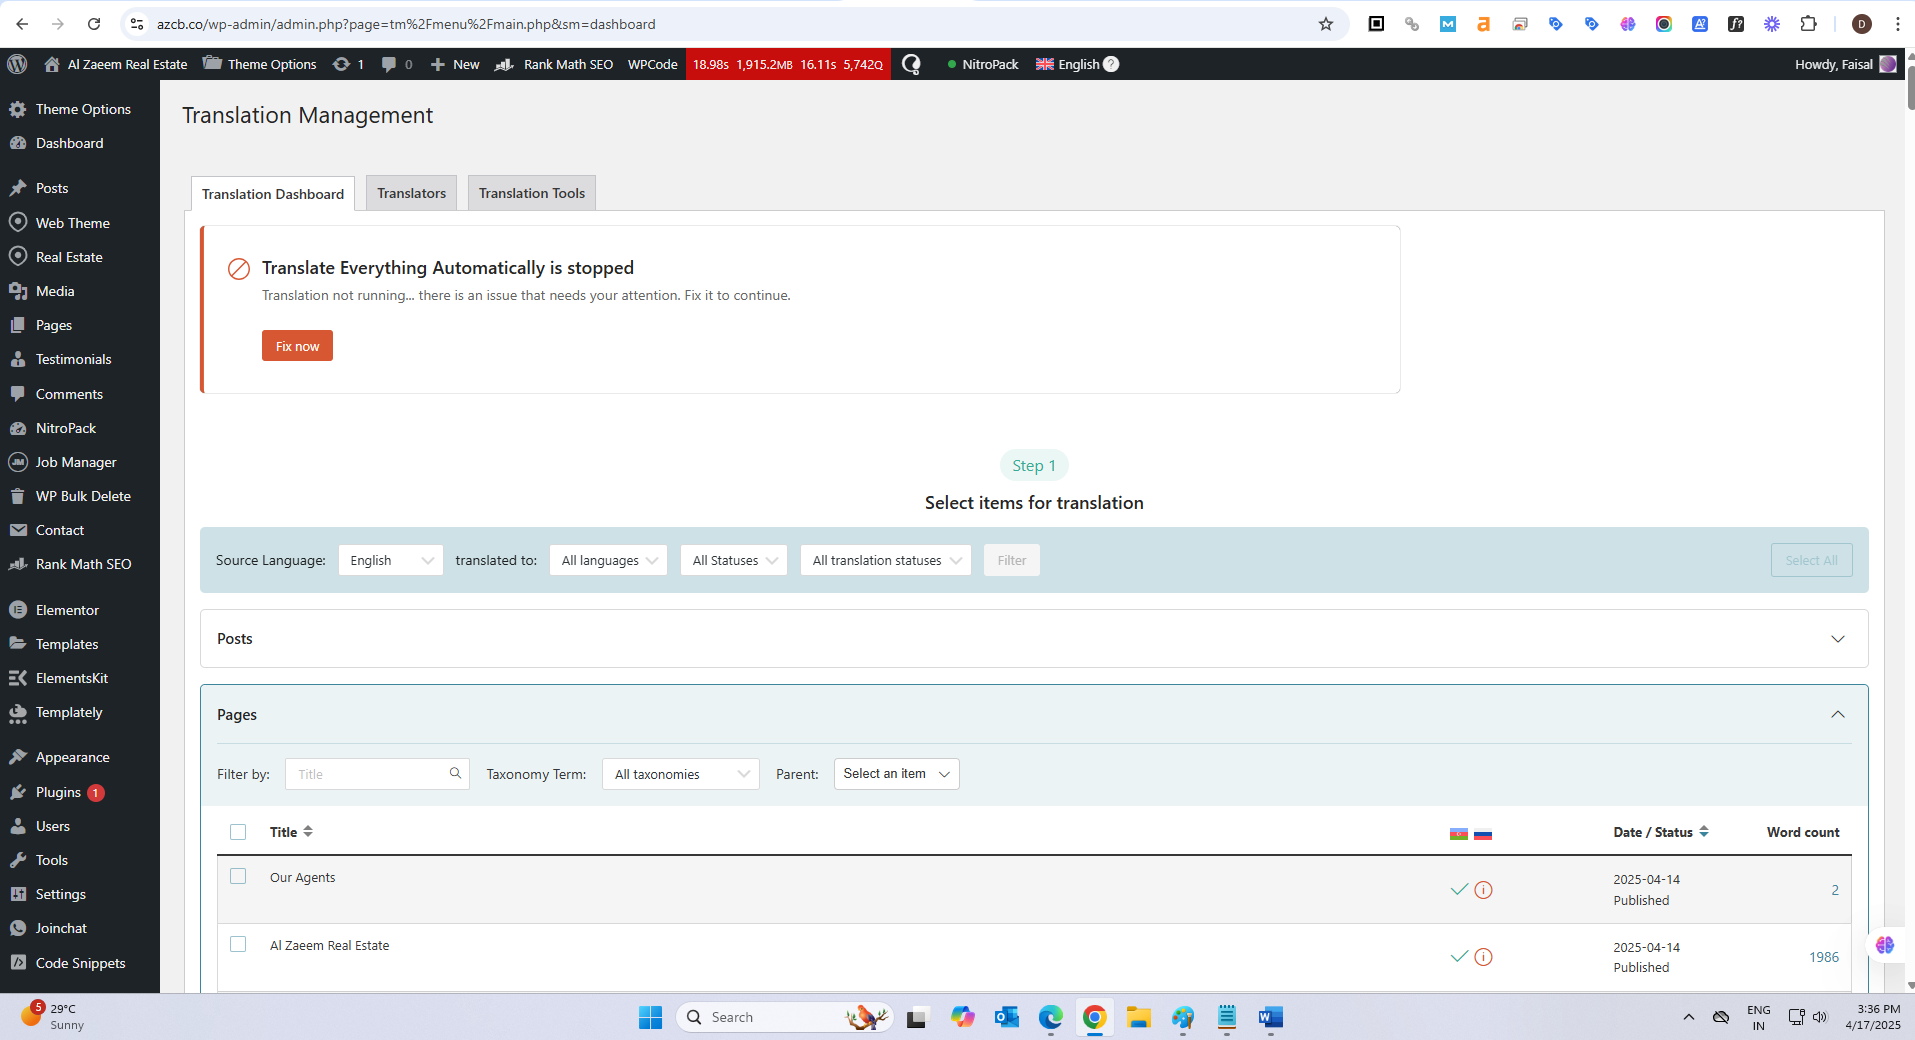Image resolution: width=1915 pixels, height=1040 pixels.
Task: Open Code Snippets in the sidebar
Action: 80,963
